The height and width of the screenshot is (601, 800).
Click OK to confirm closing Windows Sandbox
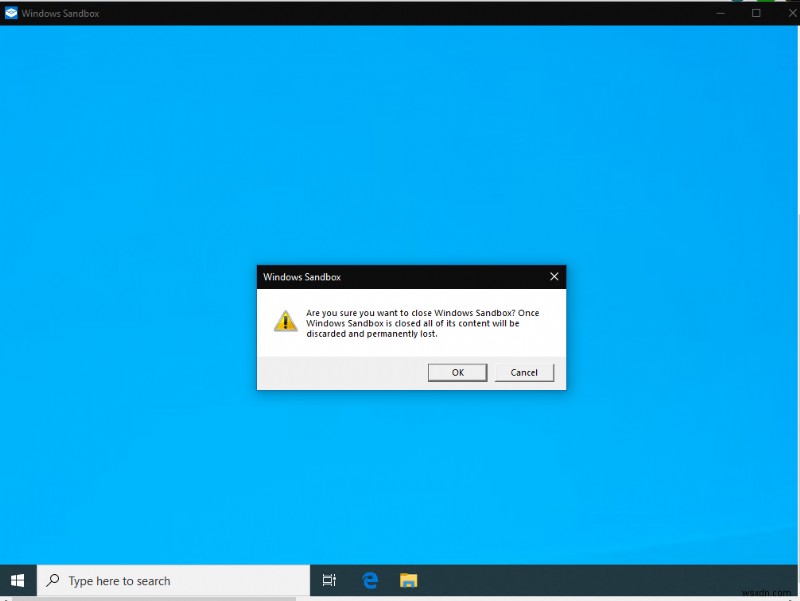pos(457,372)
